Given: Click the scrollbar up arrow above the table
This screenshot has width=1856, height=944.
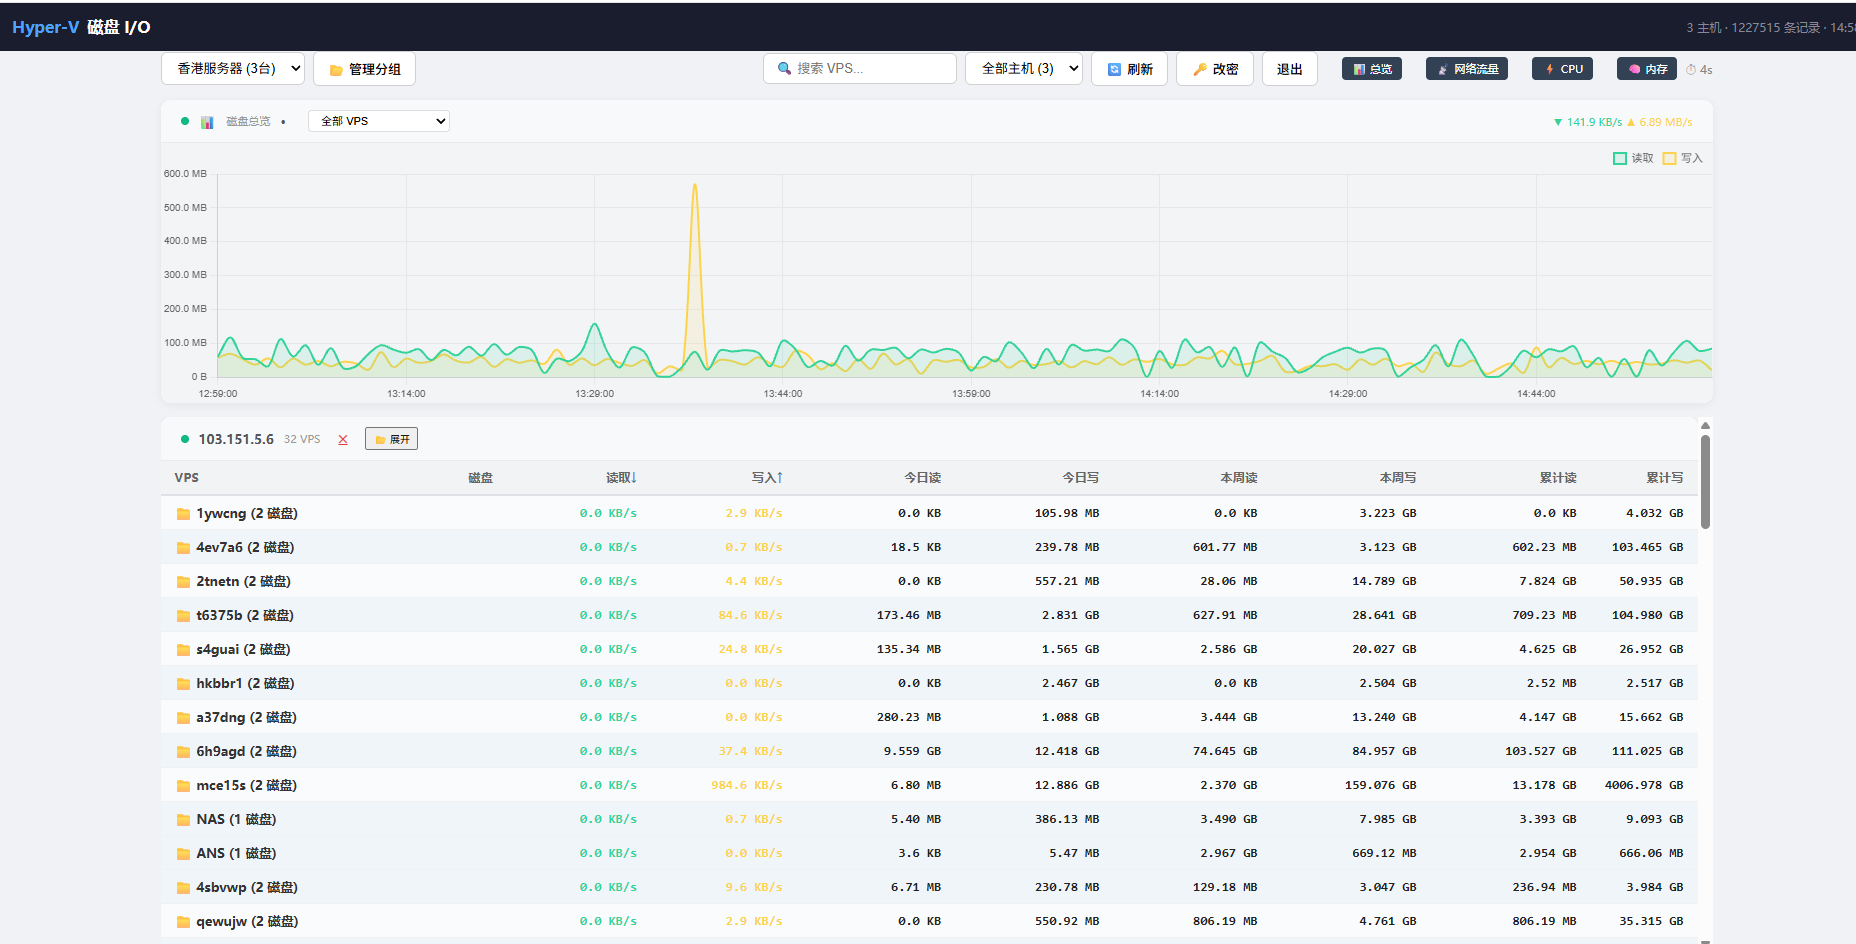Looking at the screenshot, I should (x=1705, y=425).
